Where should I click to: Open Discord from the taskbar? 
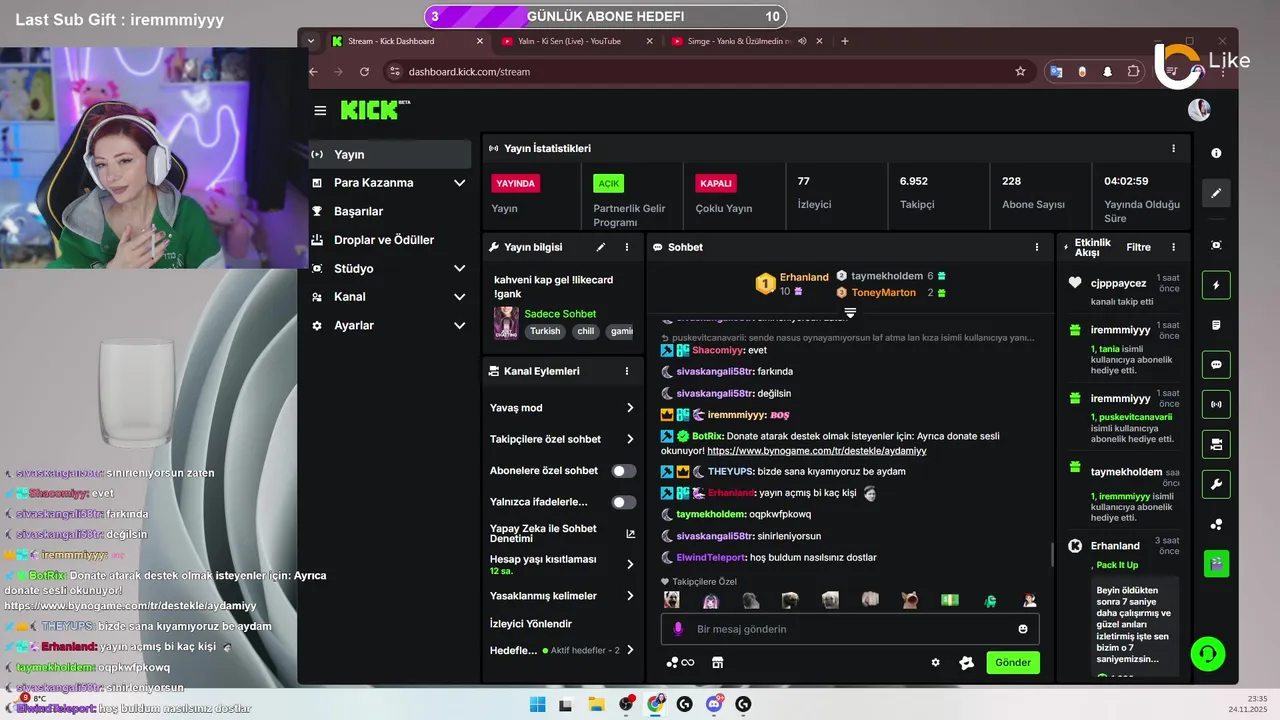[x=714, y=704]
